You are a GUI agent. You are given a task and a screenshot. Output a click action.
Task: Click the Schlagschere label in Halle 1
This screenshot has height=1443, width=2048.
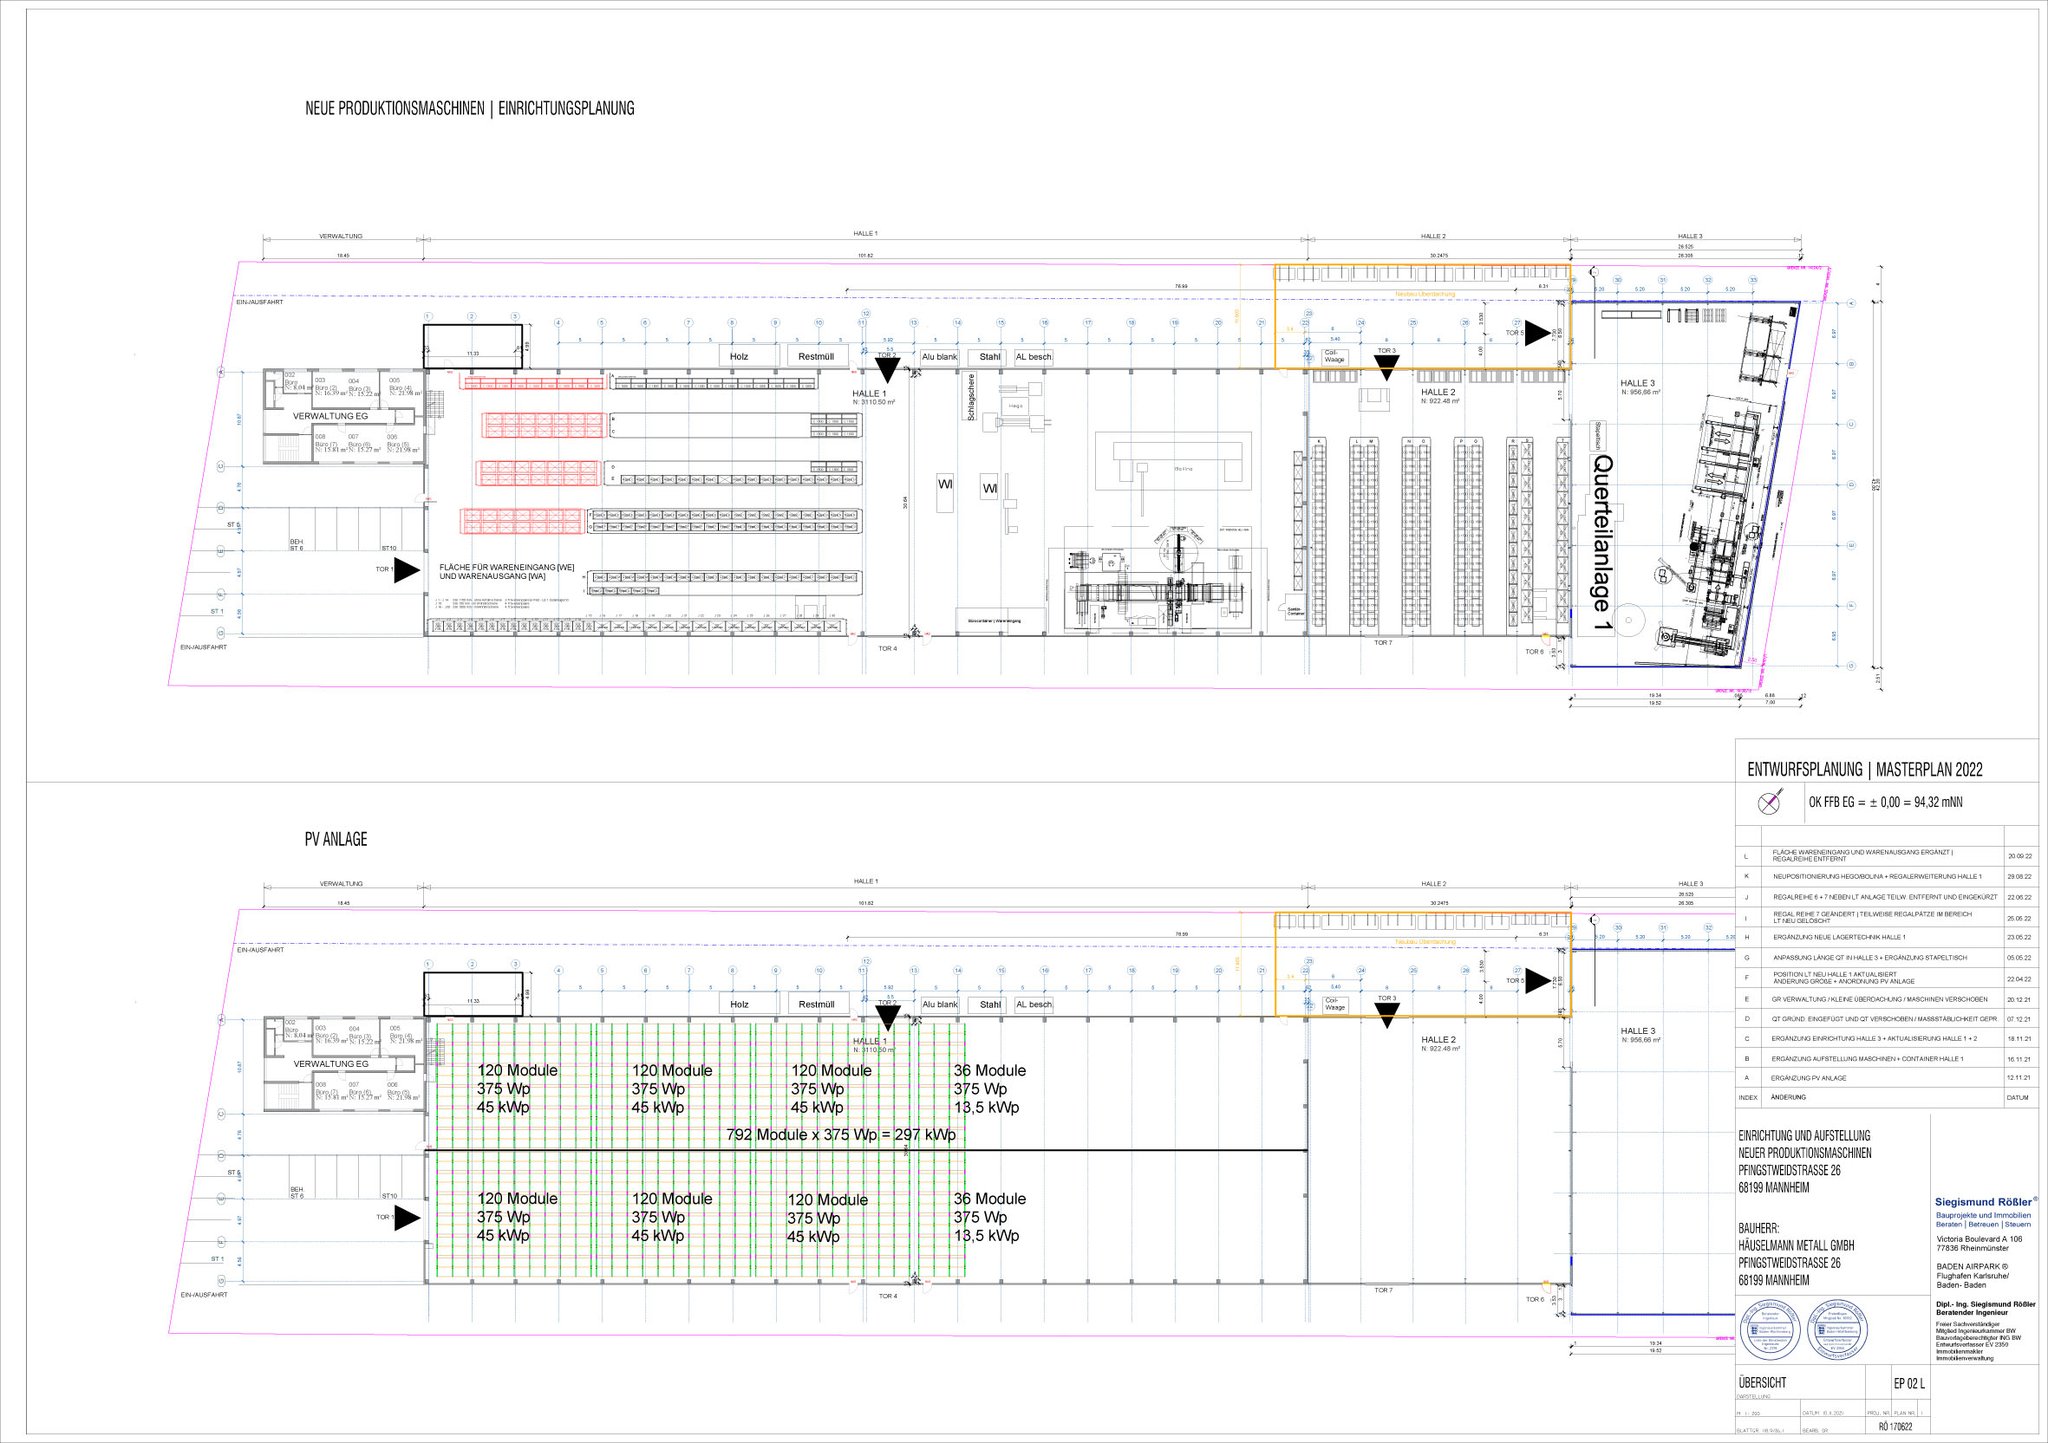click(971, 397)
